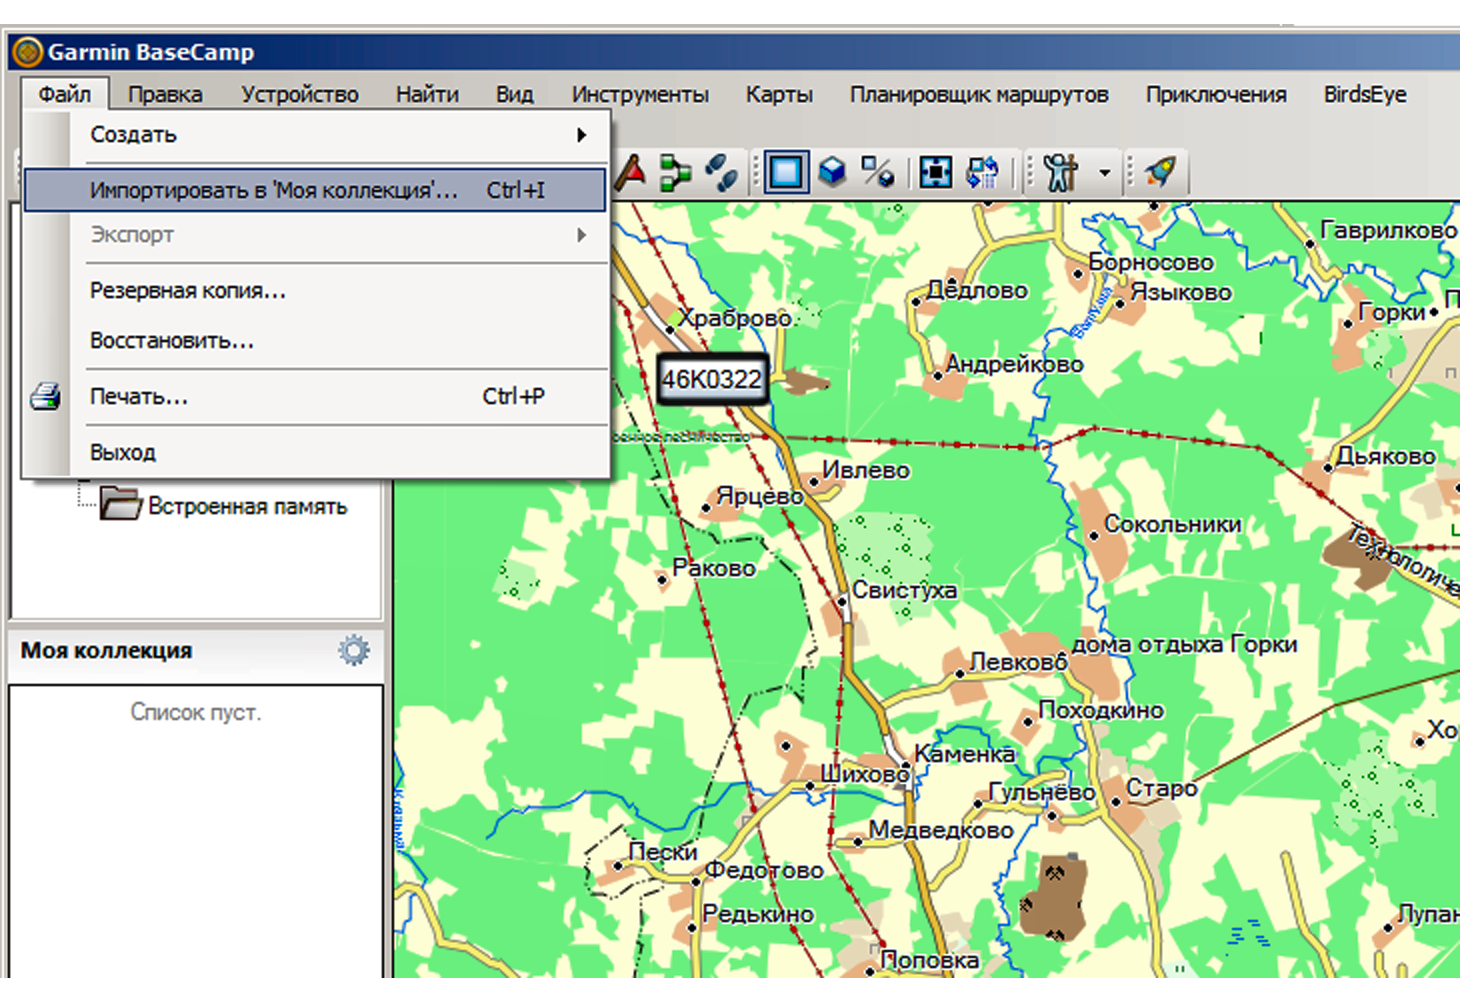Viewport: 1460px width, 1002px height.
Task: Select the new track footprints tool
Action: (x=721, y=172)
